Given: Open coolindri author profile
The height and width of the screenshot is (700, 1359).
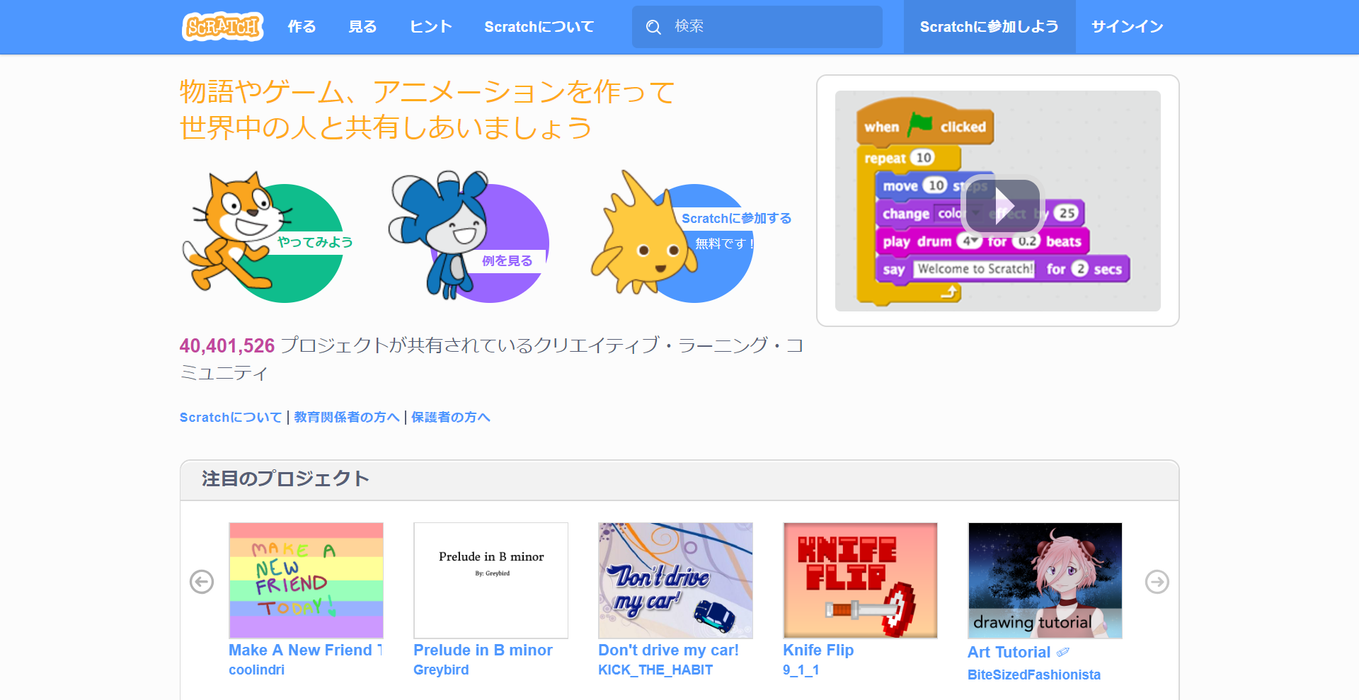Looking at the screenshot, I should 257,670.
